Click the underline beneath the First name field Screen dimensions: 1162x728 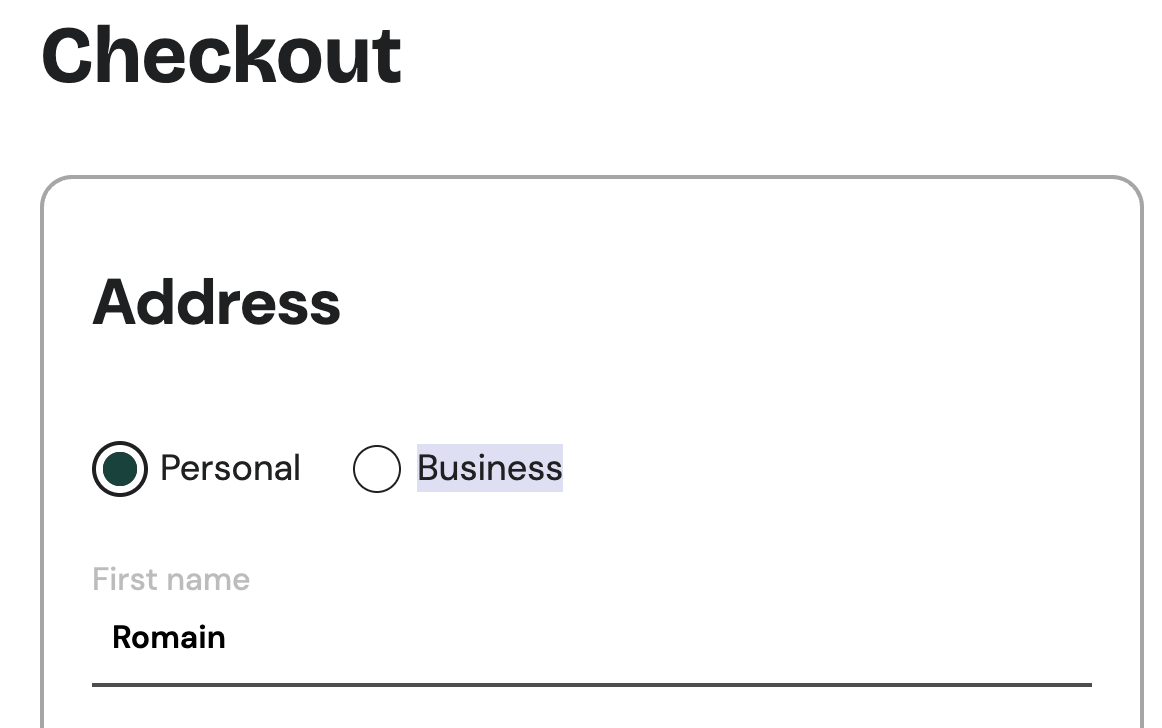point(590,685)
